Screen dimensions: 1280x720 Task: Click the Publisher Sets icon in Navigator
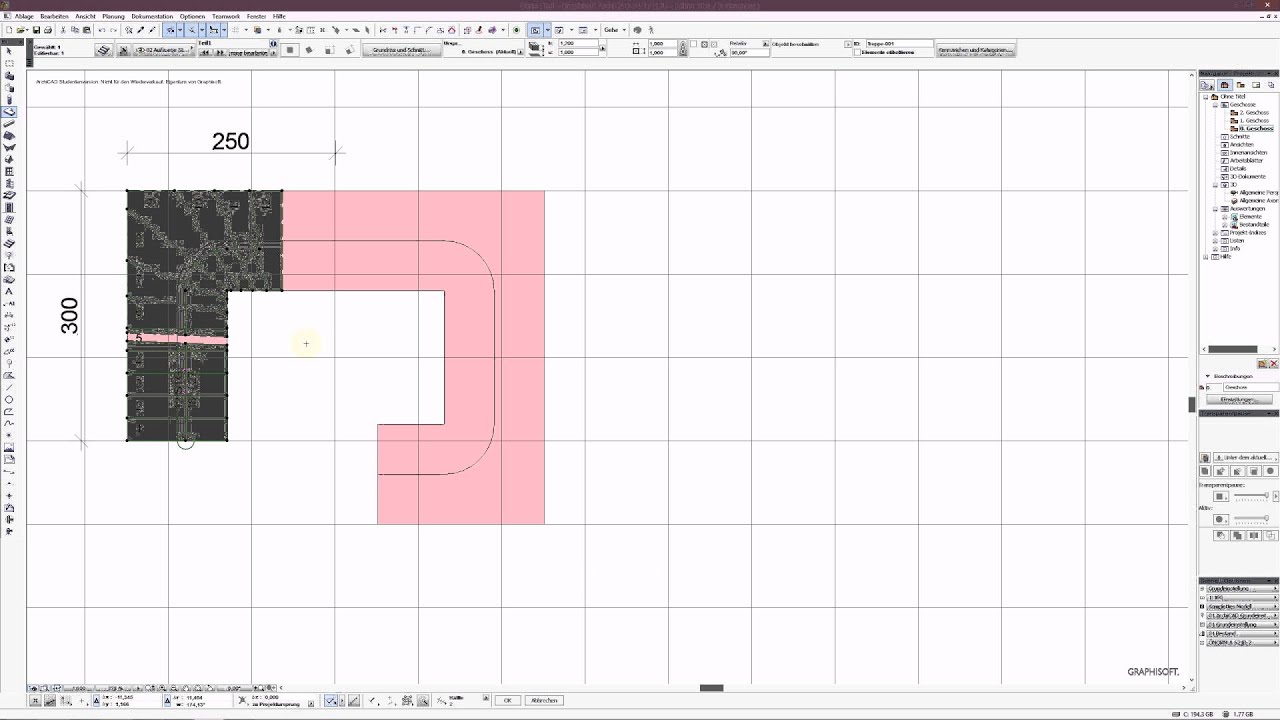pos(1271,85)
